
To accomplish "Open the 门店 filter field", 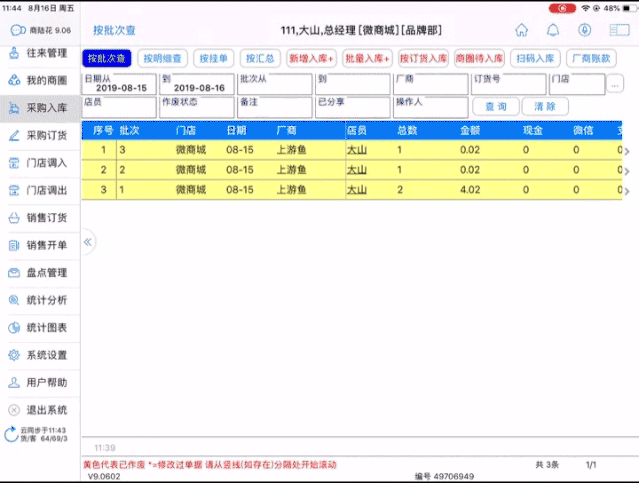I will coord(577,84).
